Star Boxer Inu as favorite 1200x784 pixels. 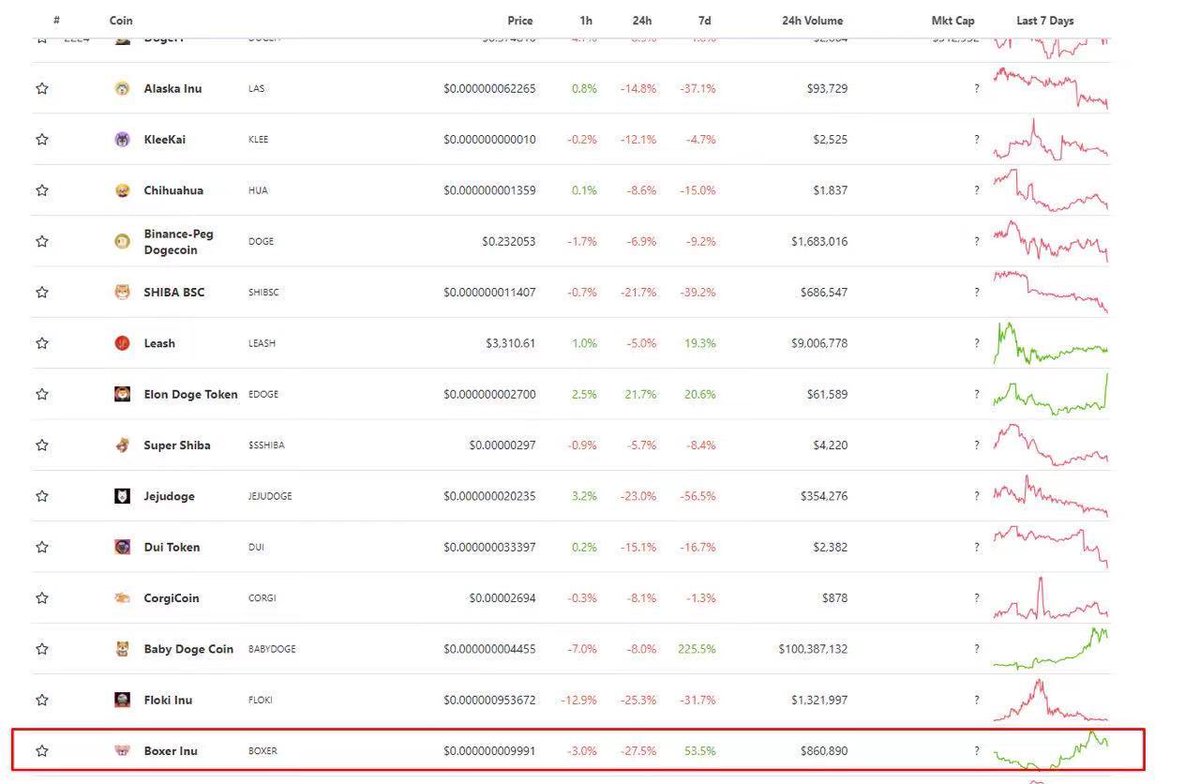42,751
